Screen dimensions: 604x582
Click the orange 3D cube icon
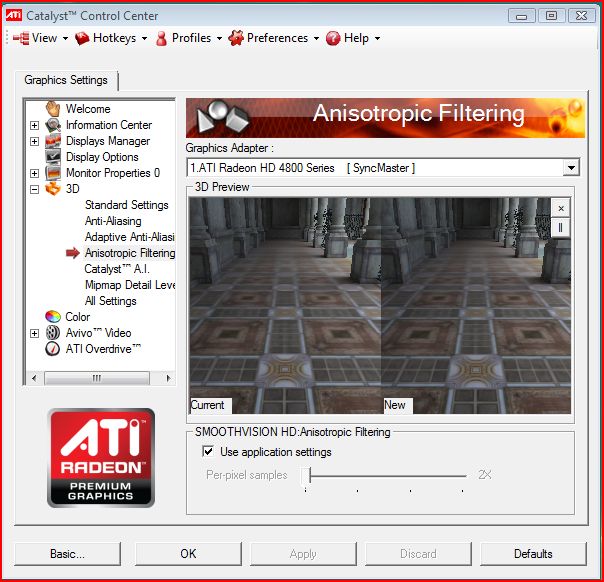point(53,189)
